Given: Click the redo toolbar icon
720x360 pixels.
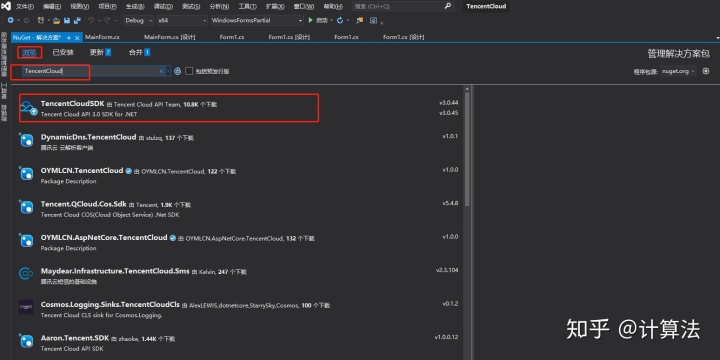Looking at the screenshot, I should 107,21.
